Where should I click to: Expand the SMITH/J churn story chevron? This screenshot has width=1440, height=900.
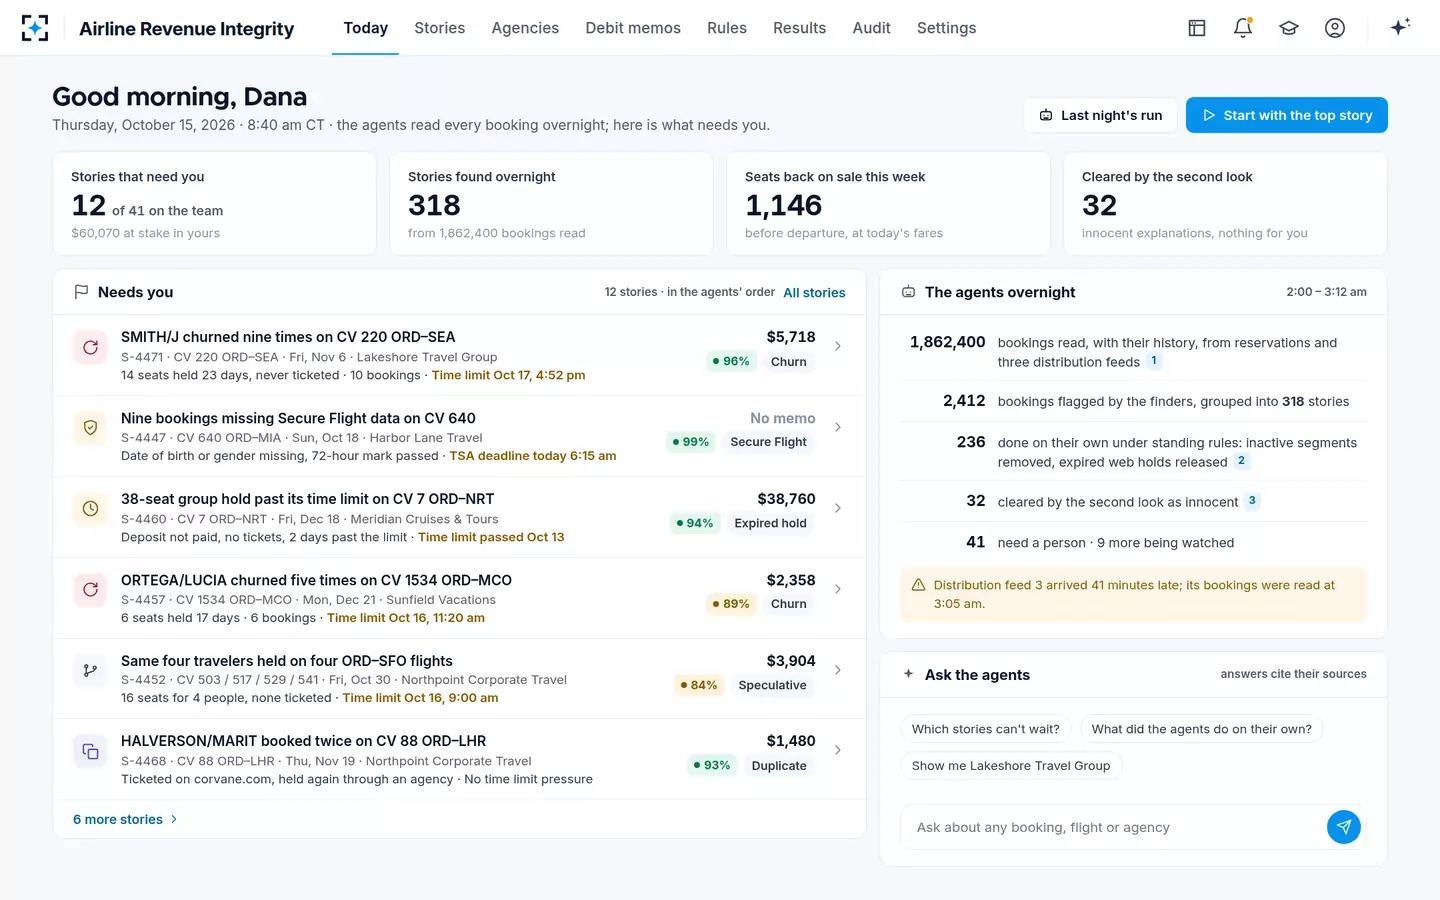click(838, 346)
